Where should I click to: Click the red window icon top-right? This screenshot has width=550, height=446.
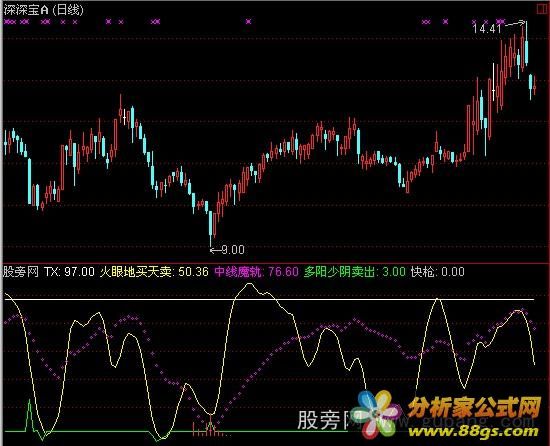click(x=542, y=9)
